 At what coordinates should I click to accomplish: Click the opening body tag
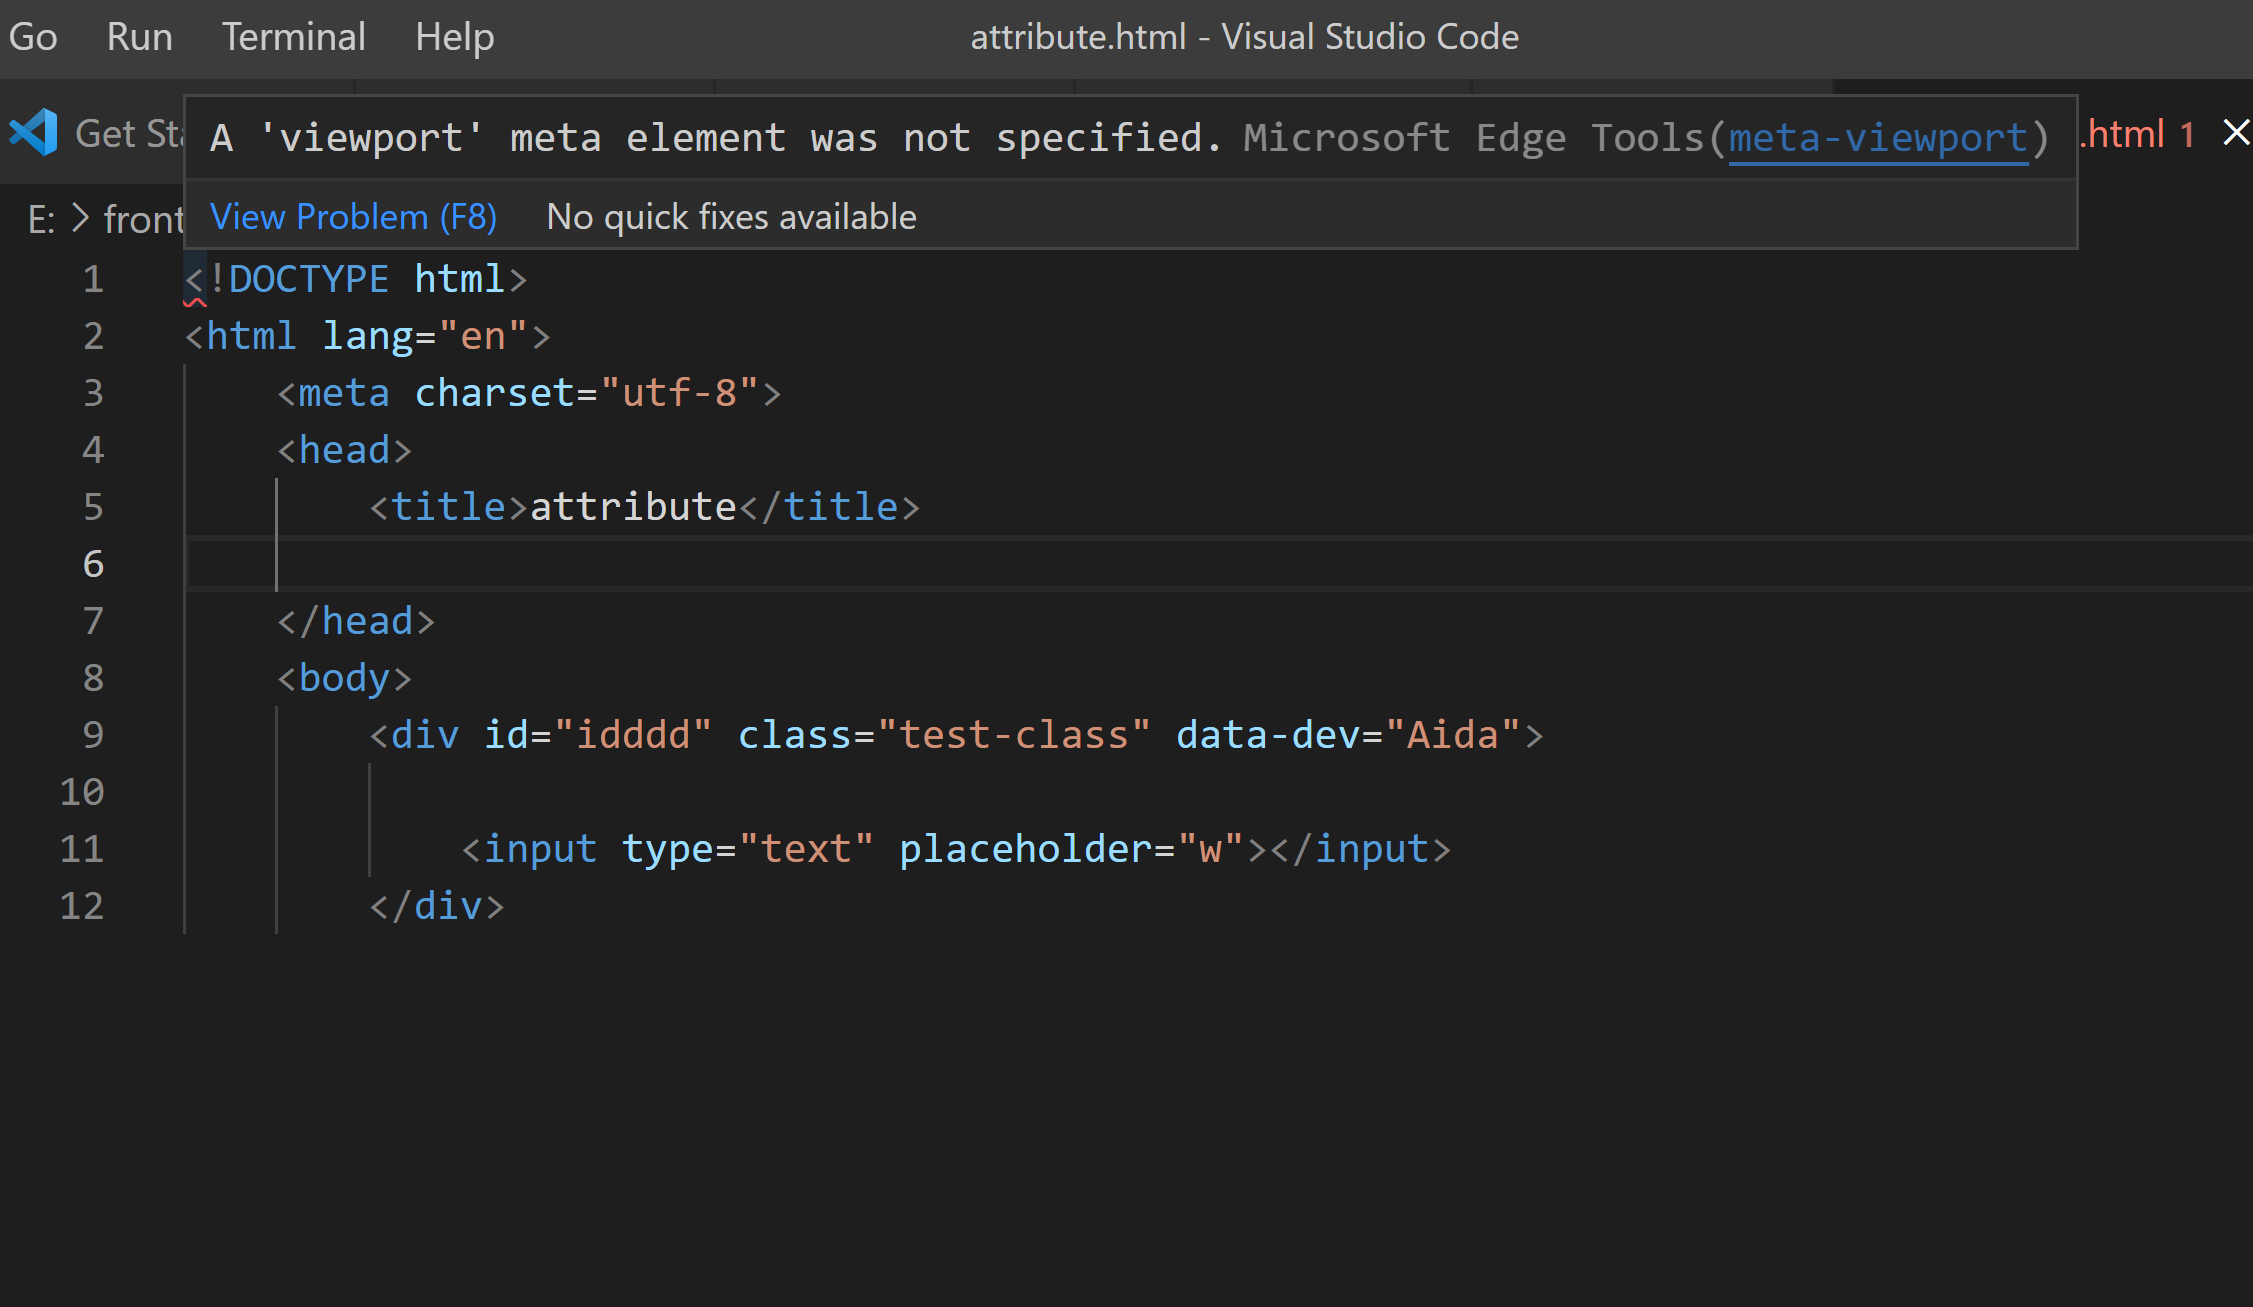coord(344,678)
